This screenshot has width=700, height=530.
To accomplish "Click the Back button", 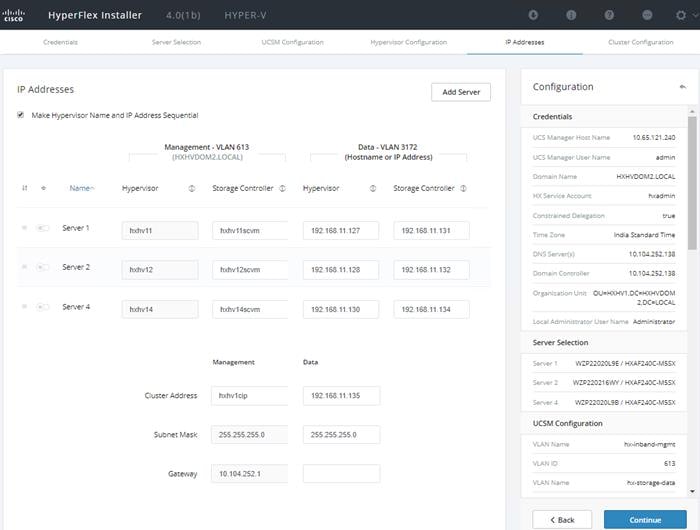I will (x=562, y=520).
